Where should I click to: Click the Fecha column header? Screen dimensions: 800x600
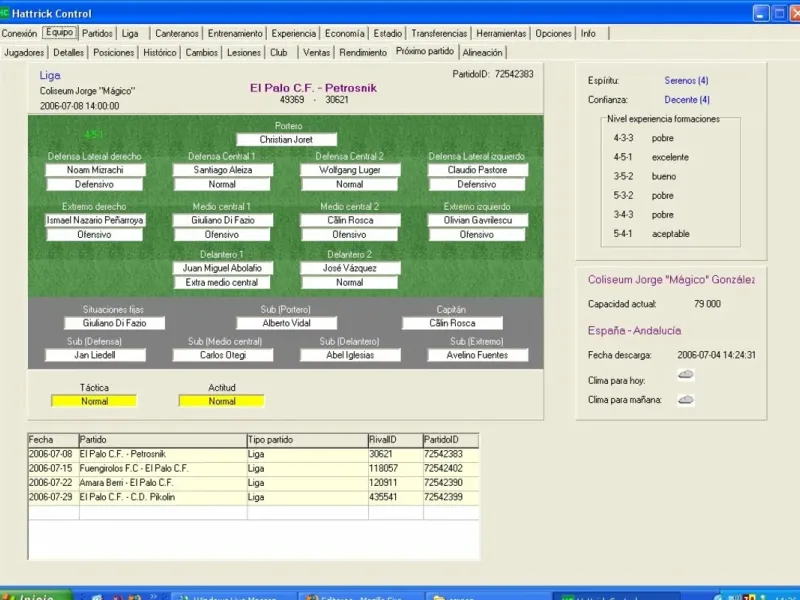54,440
